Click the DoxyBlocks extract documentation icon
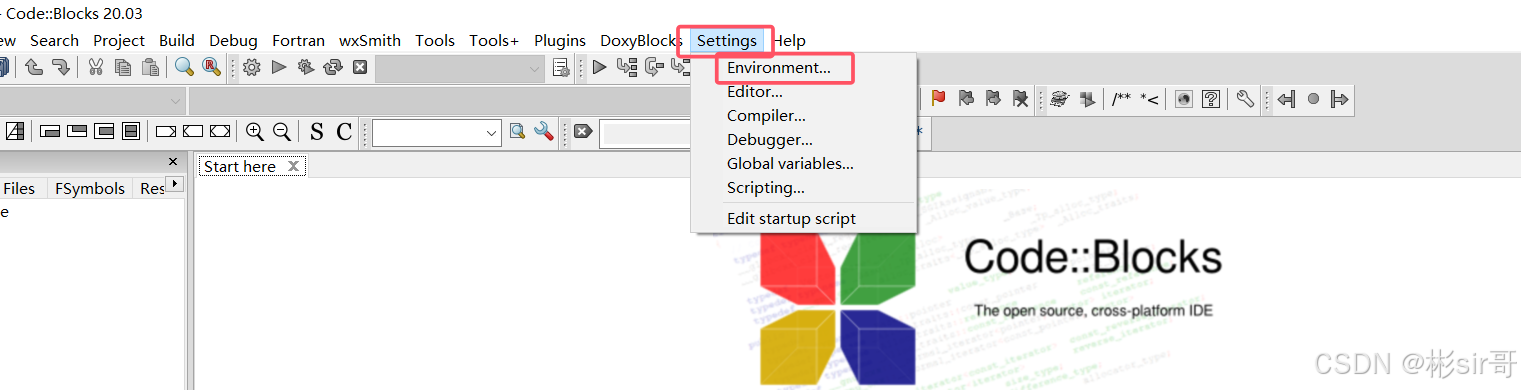This screenshot has width=1521, height=390. (1087, 98)
